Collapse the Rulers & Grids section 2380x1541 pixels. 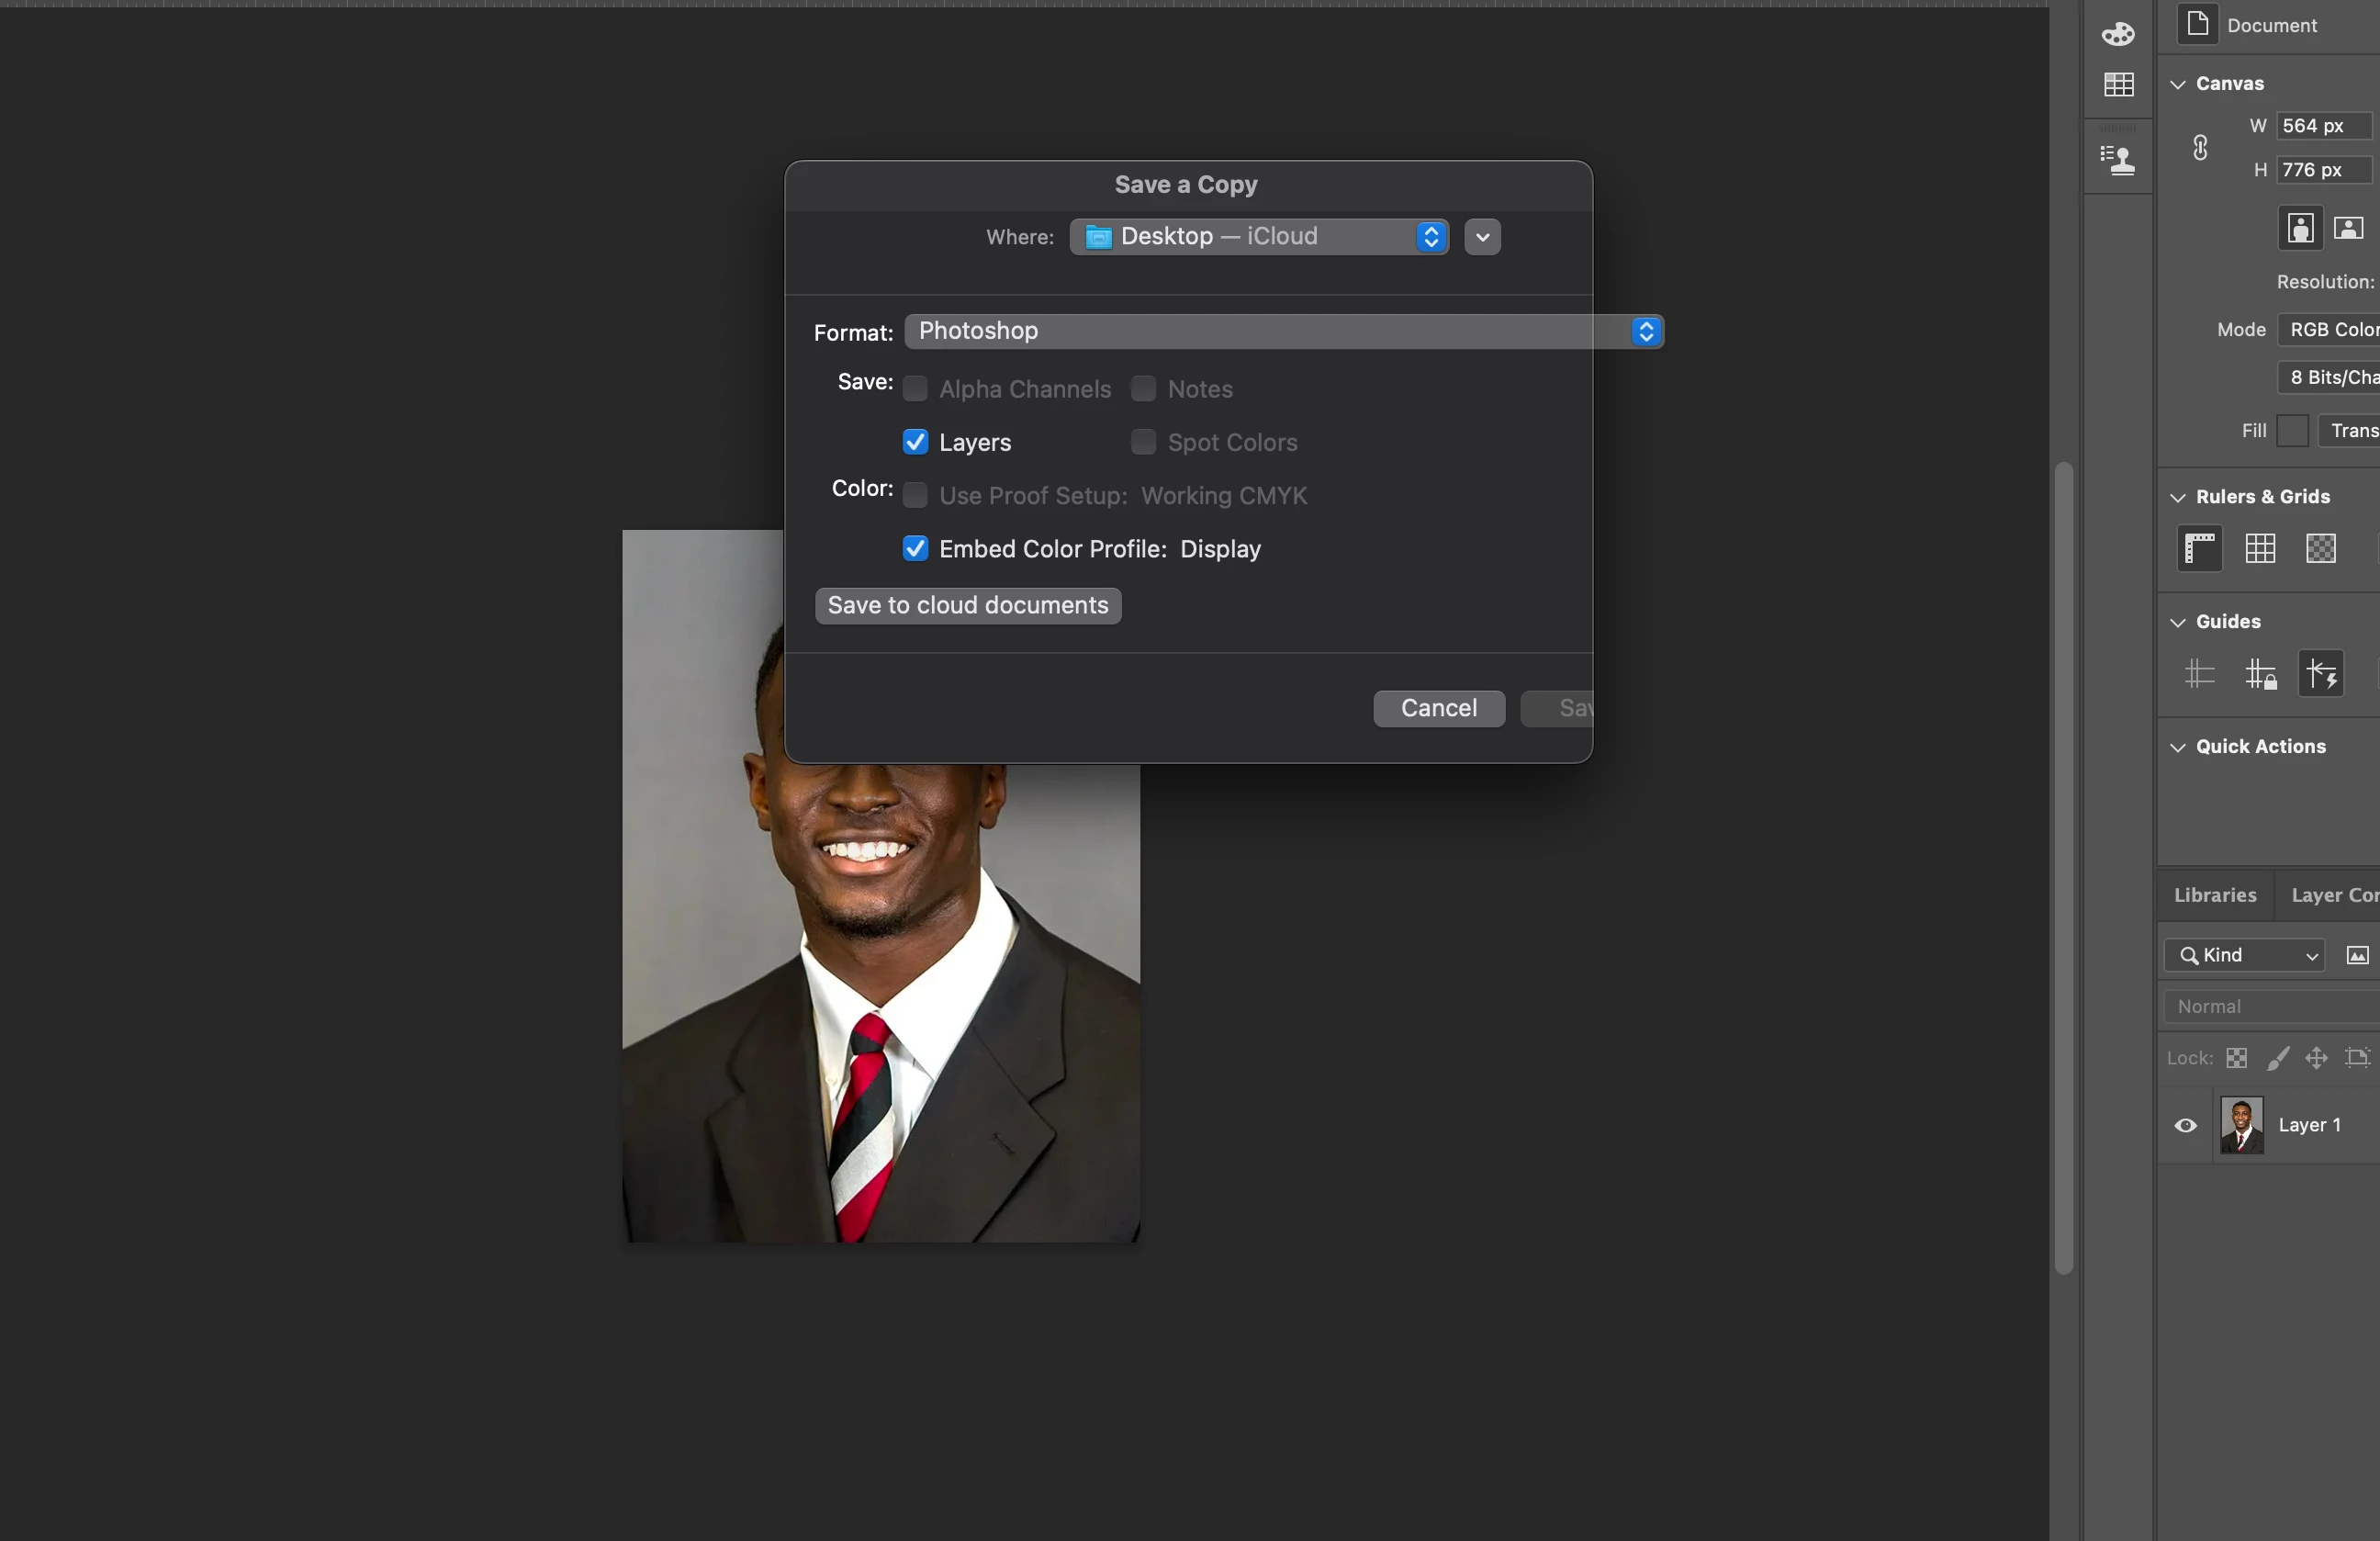2178,497
